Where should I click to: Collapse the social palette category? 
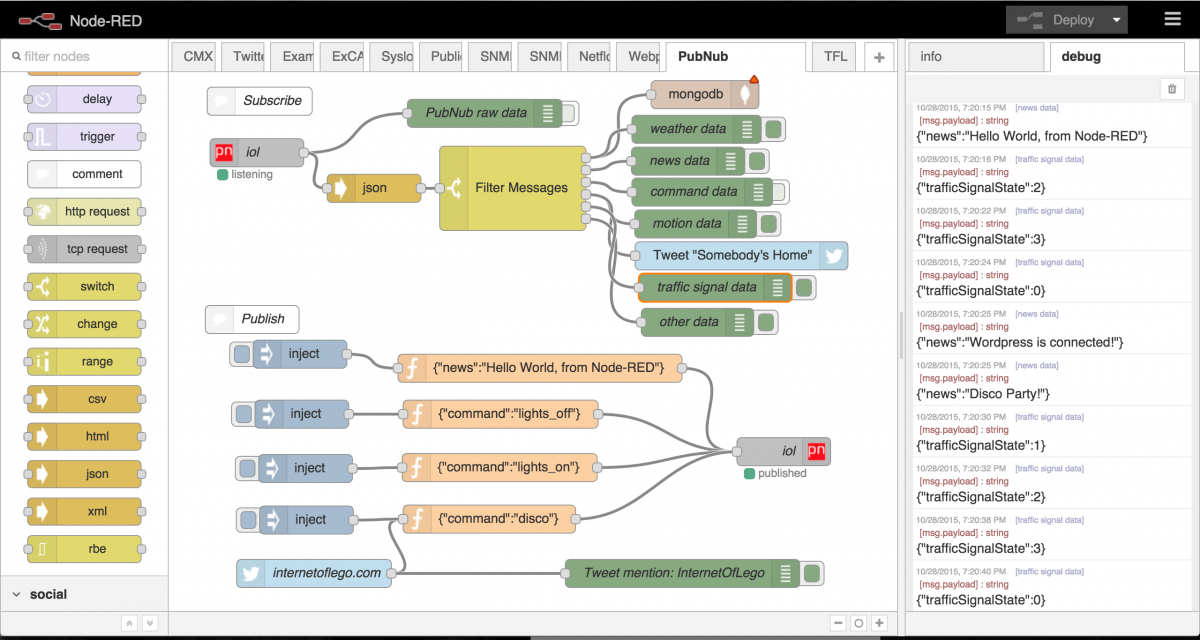pyautogui.click(x=16, y=594)
